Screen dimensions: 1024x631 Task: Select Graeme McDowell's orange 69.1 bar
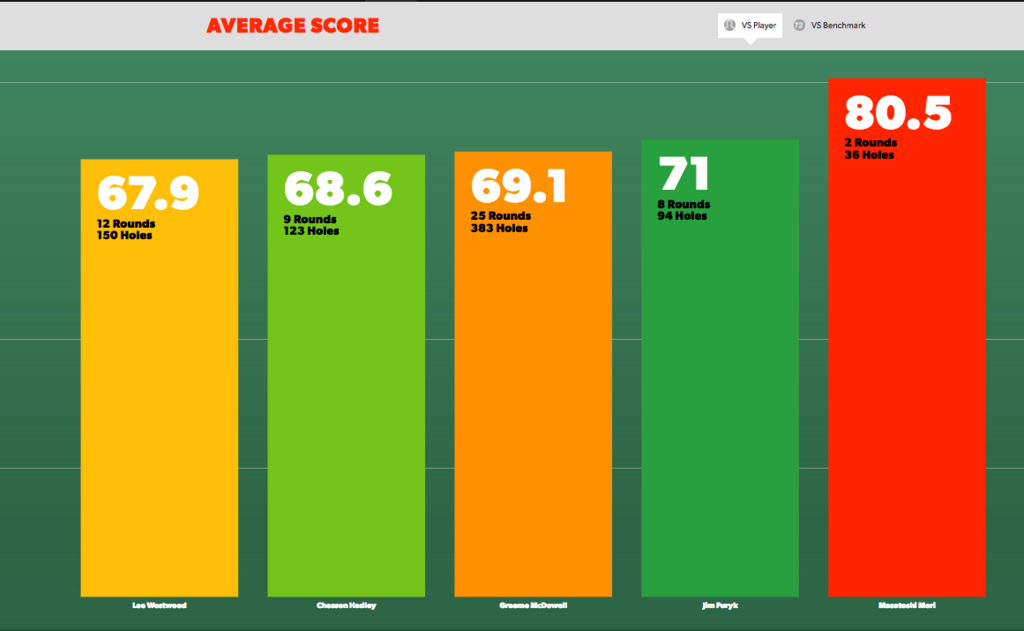pos(533,374)
